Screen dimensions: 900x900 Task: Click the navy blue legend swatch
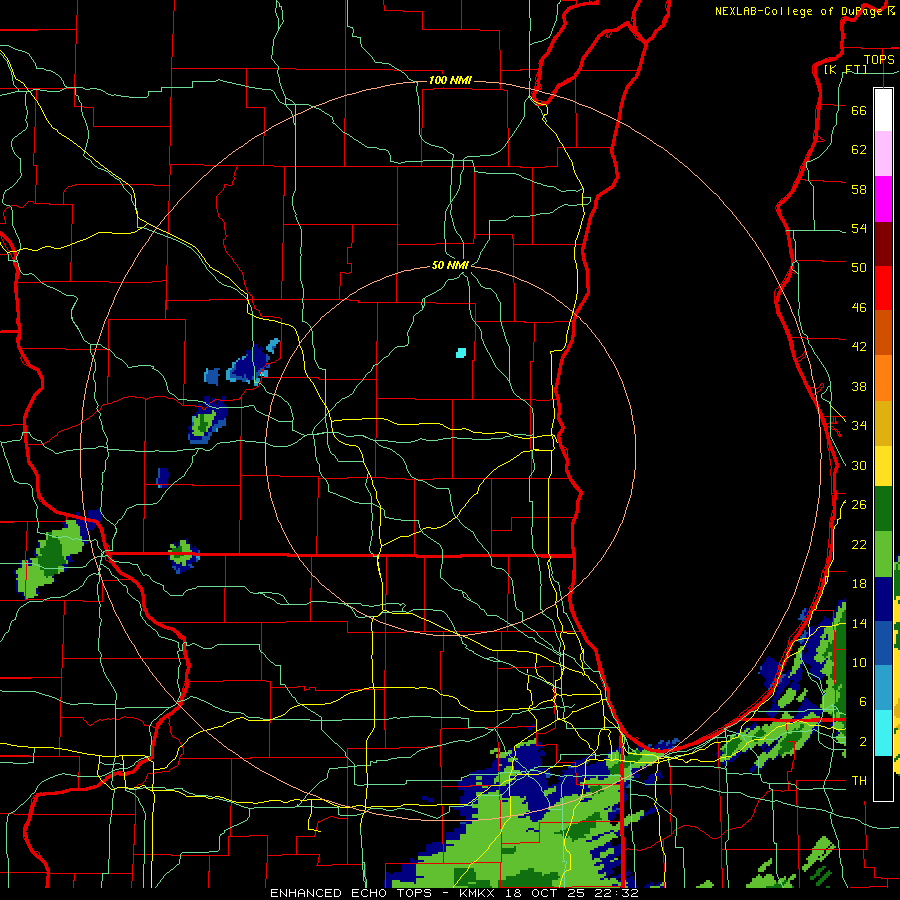(x=883, y=599)
